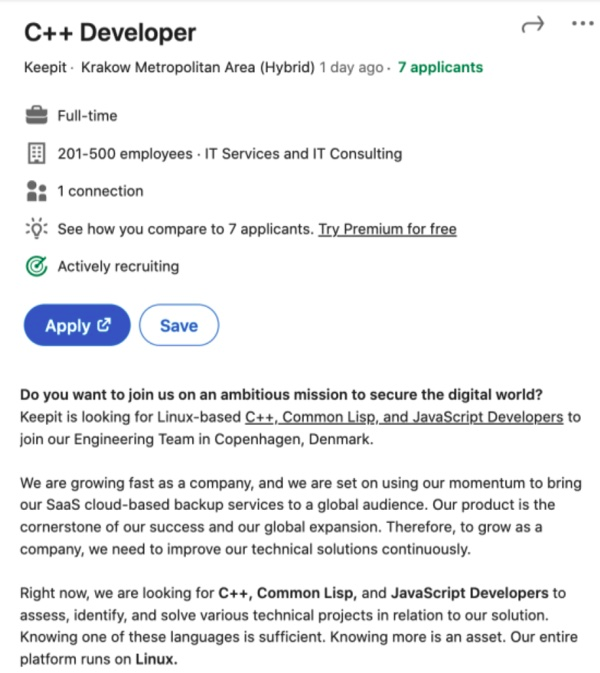600x673 pixels.
Task: Click the connections people icon
Action: coord(36,191)
